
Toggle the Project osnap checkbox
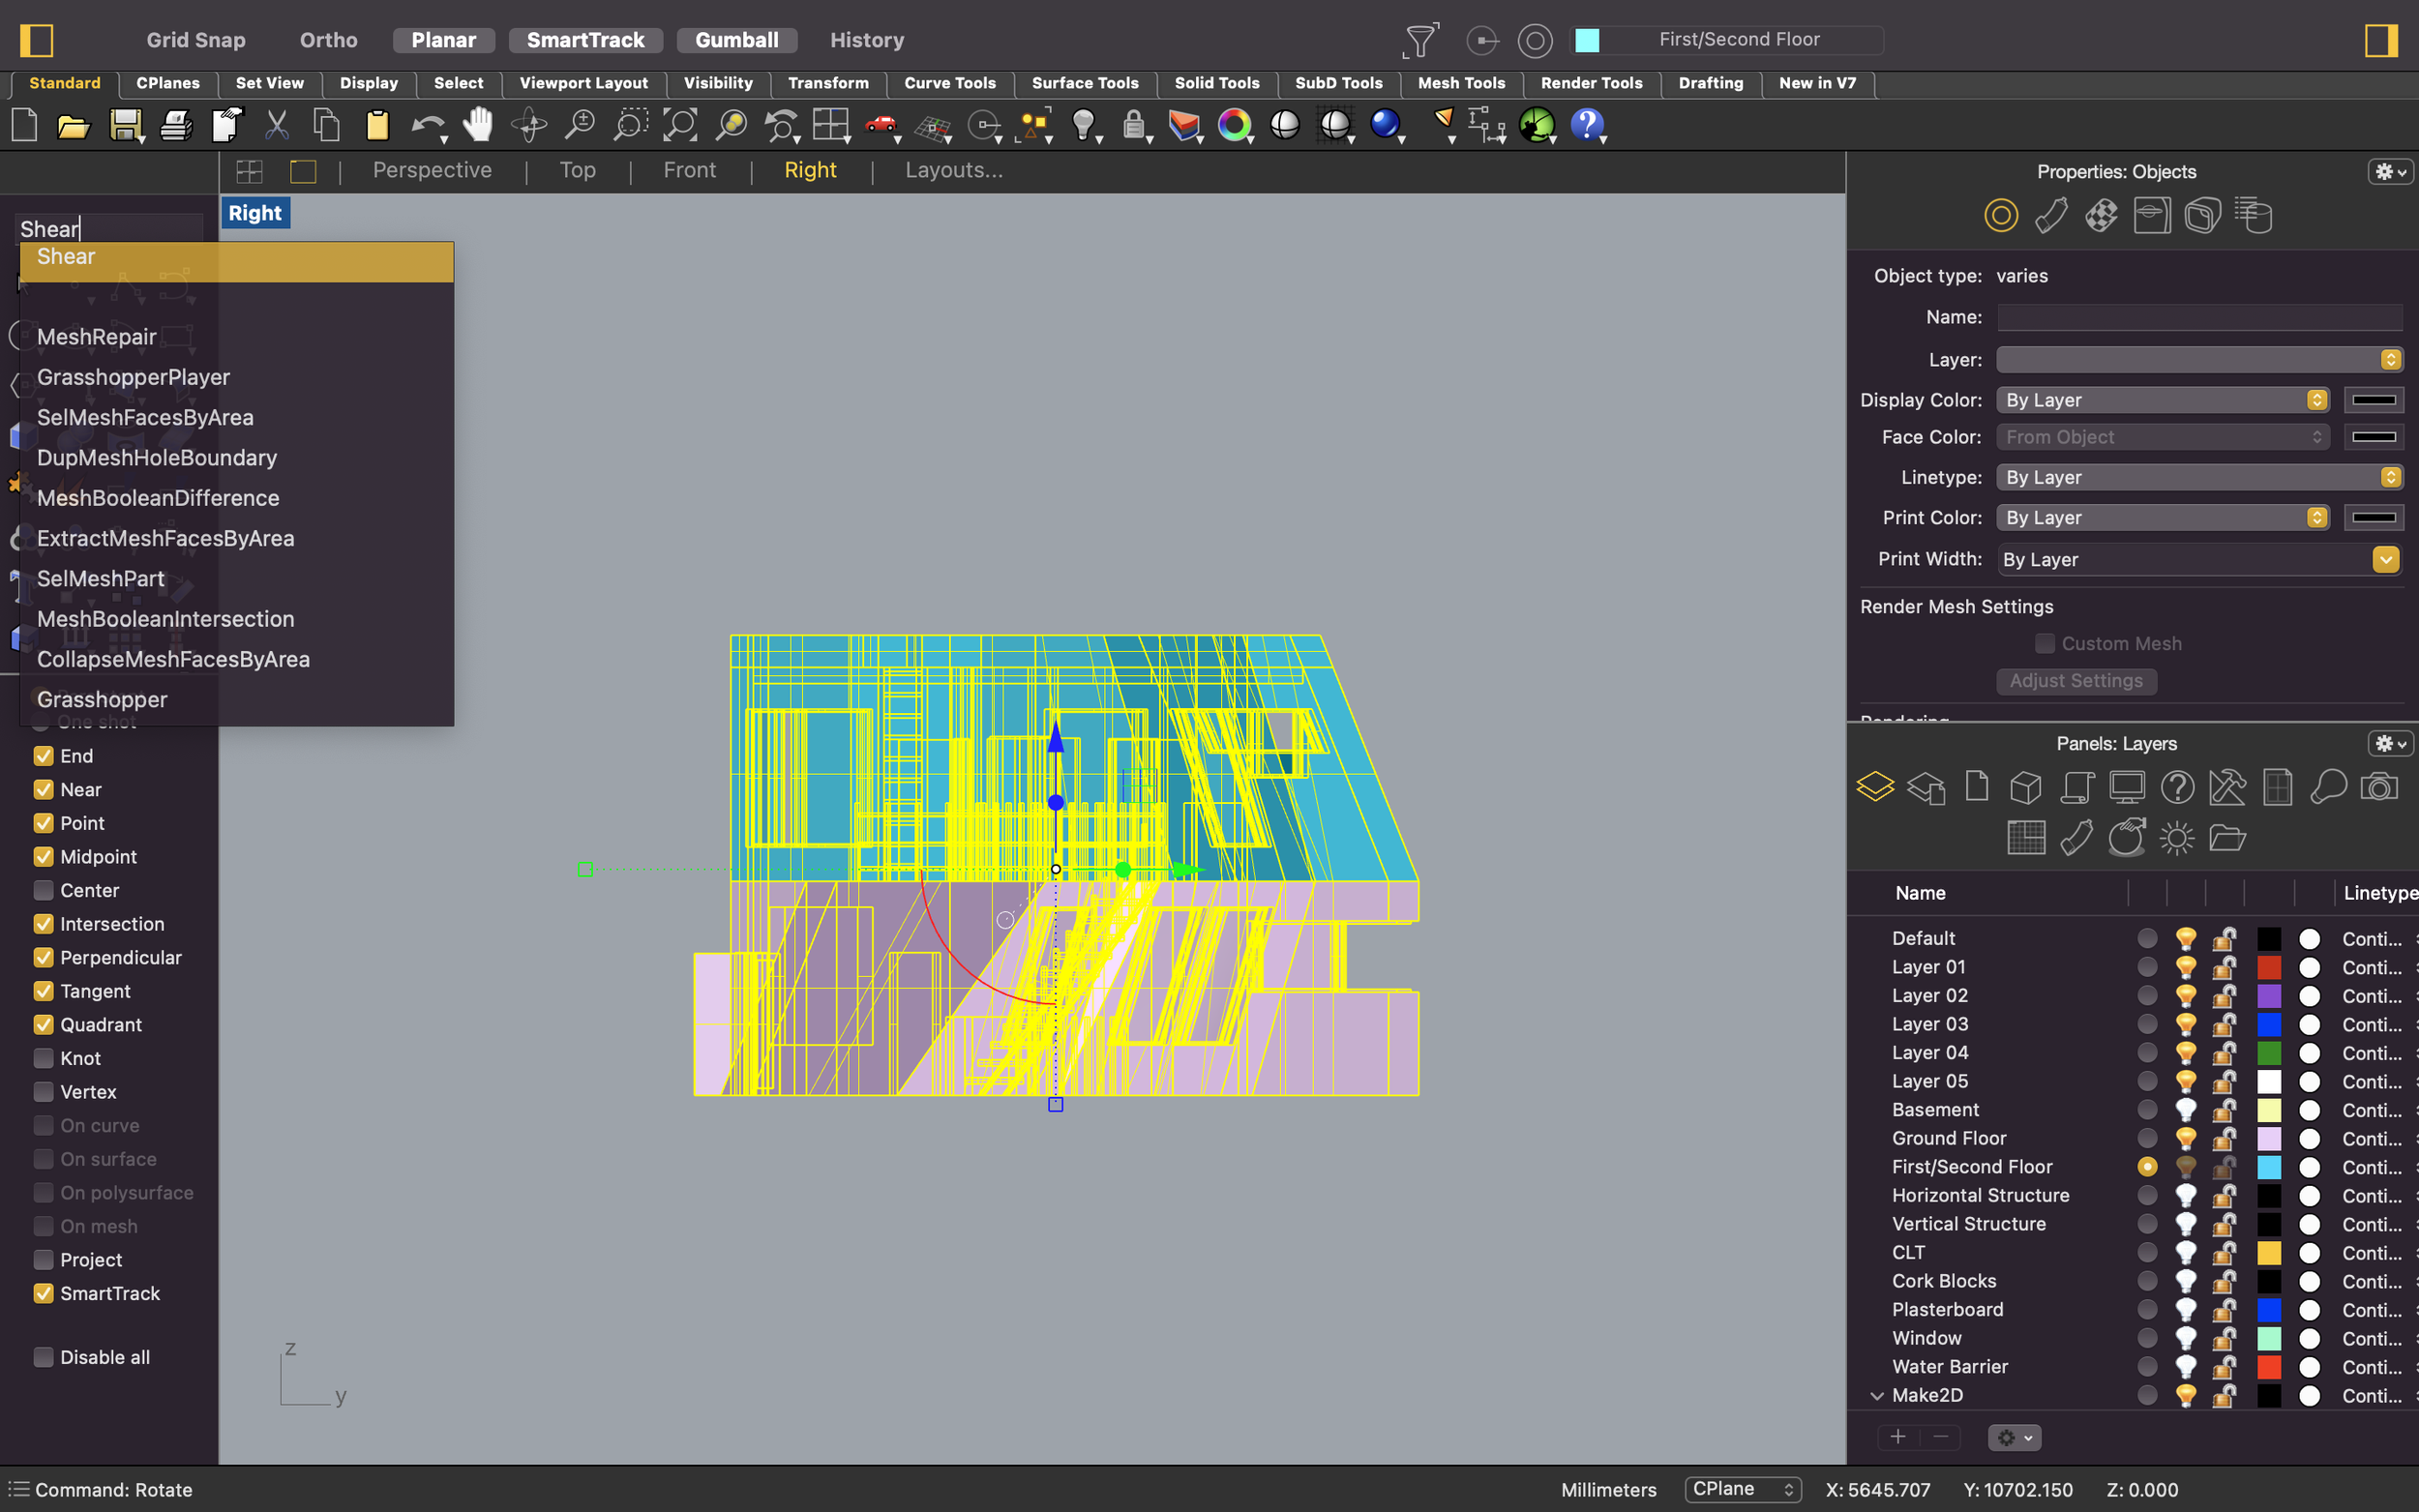point(42,1260)
